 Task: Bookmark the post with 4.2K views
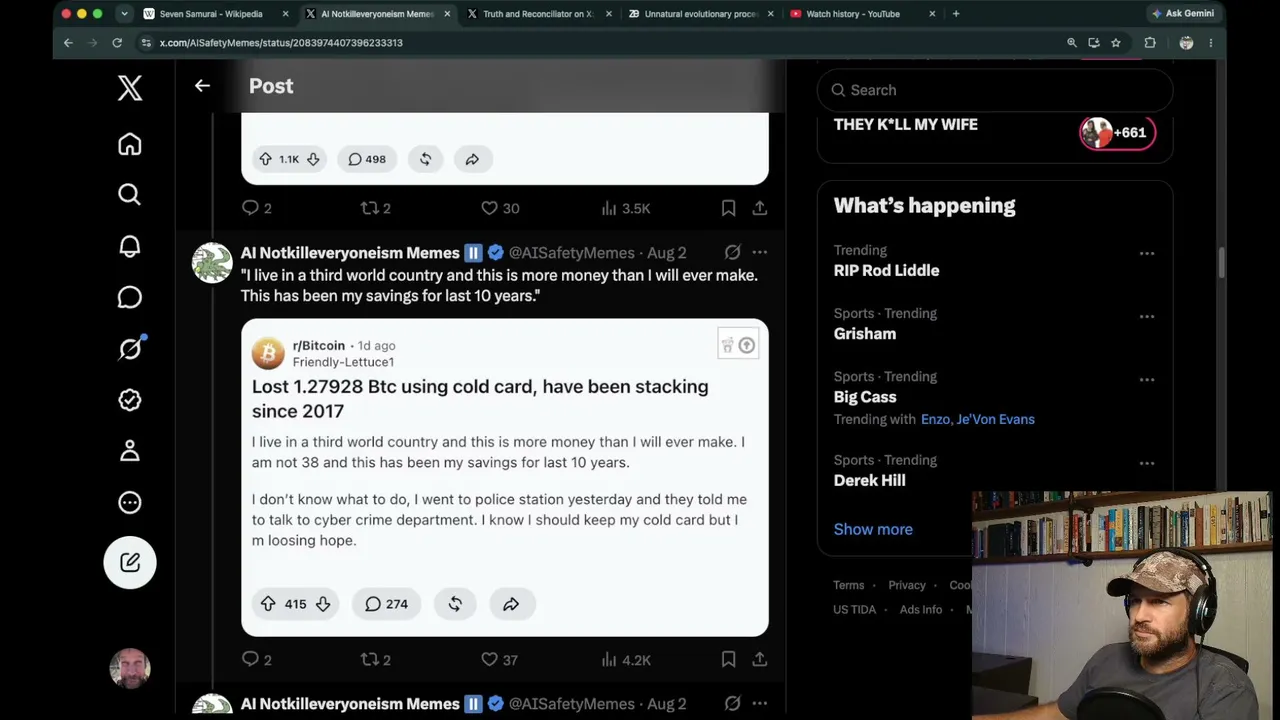tap(728, 659)
